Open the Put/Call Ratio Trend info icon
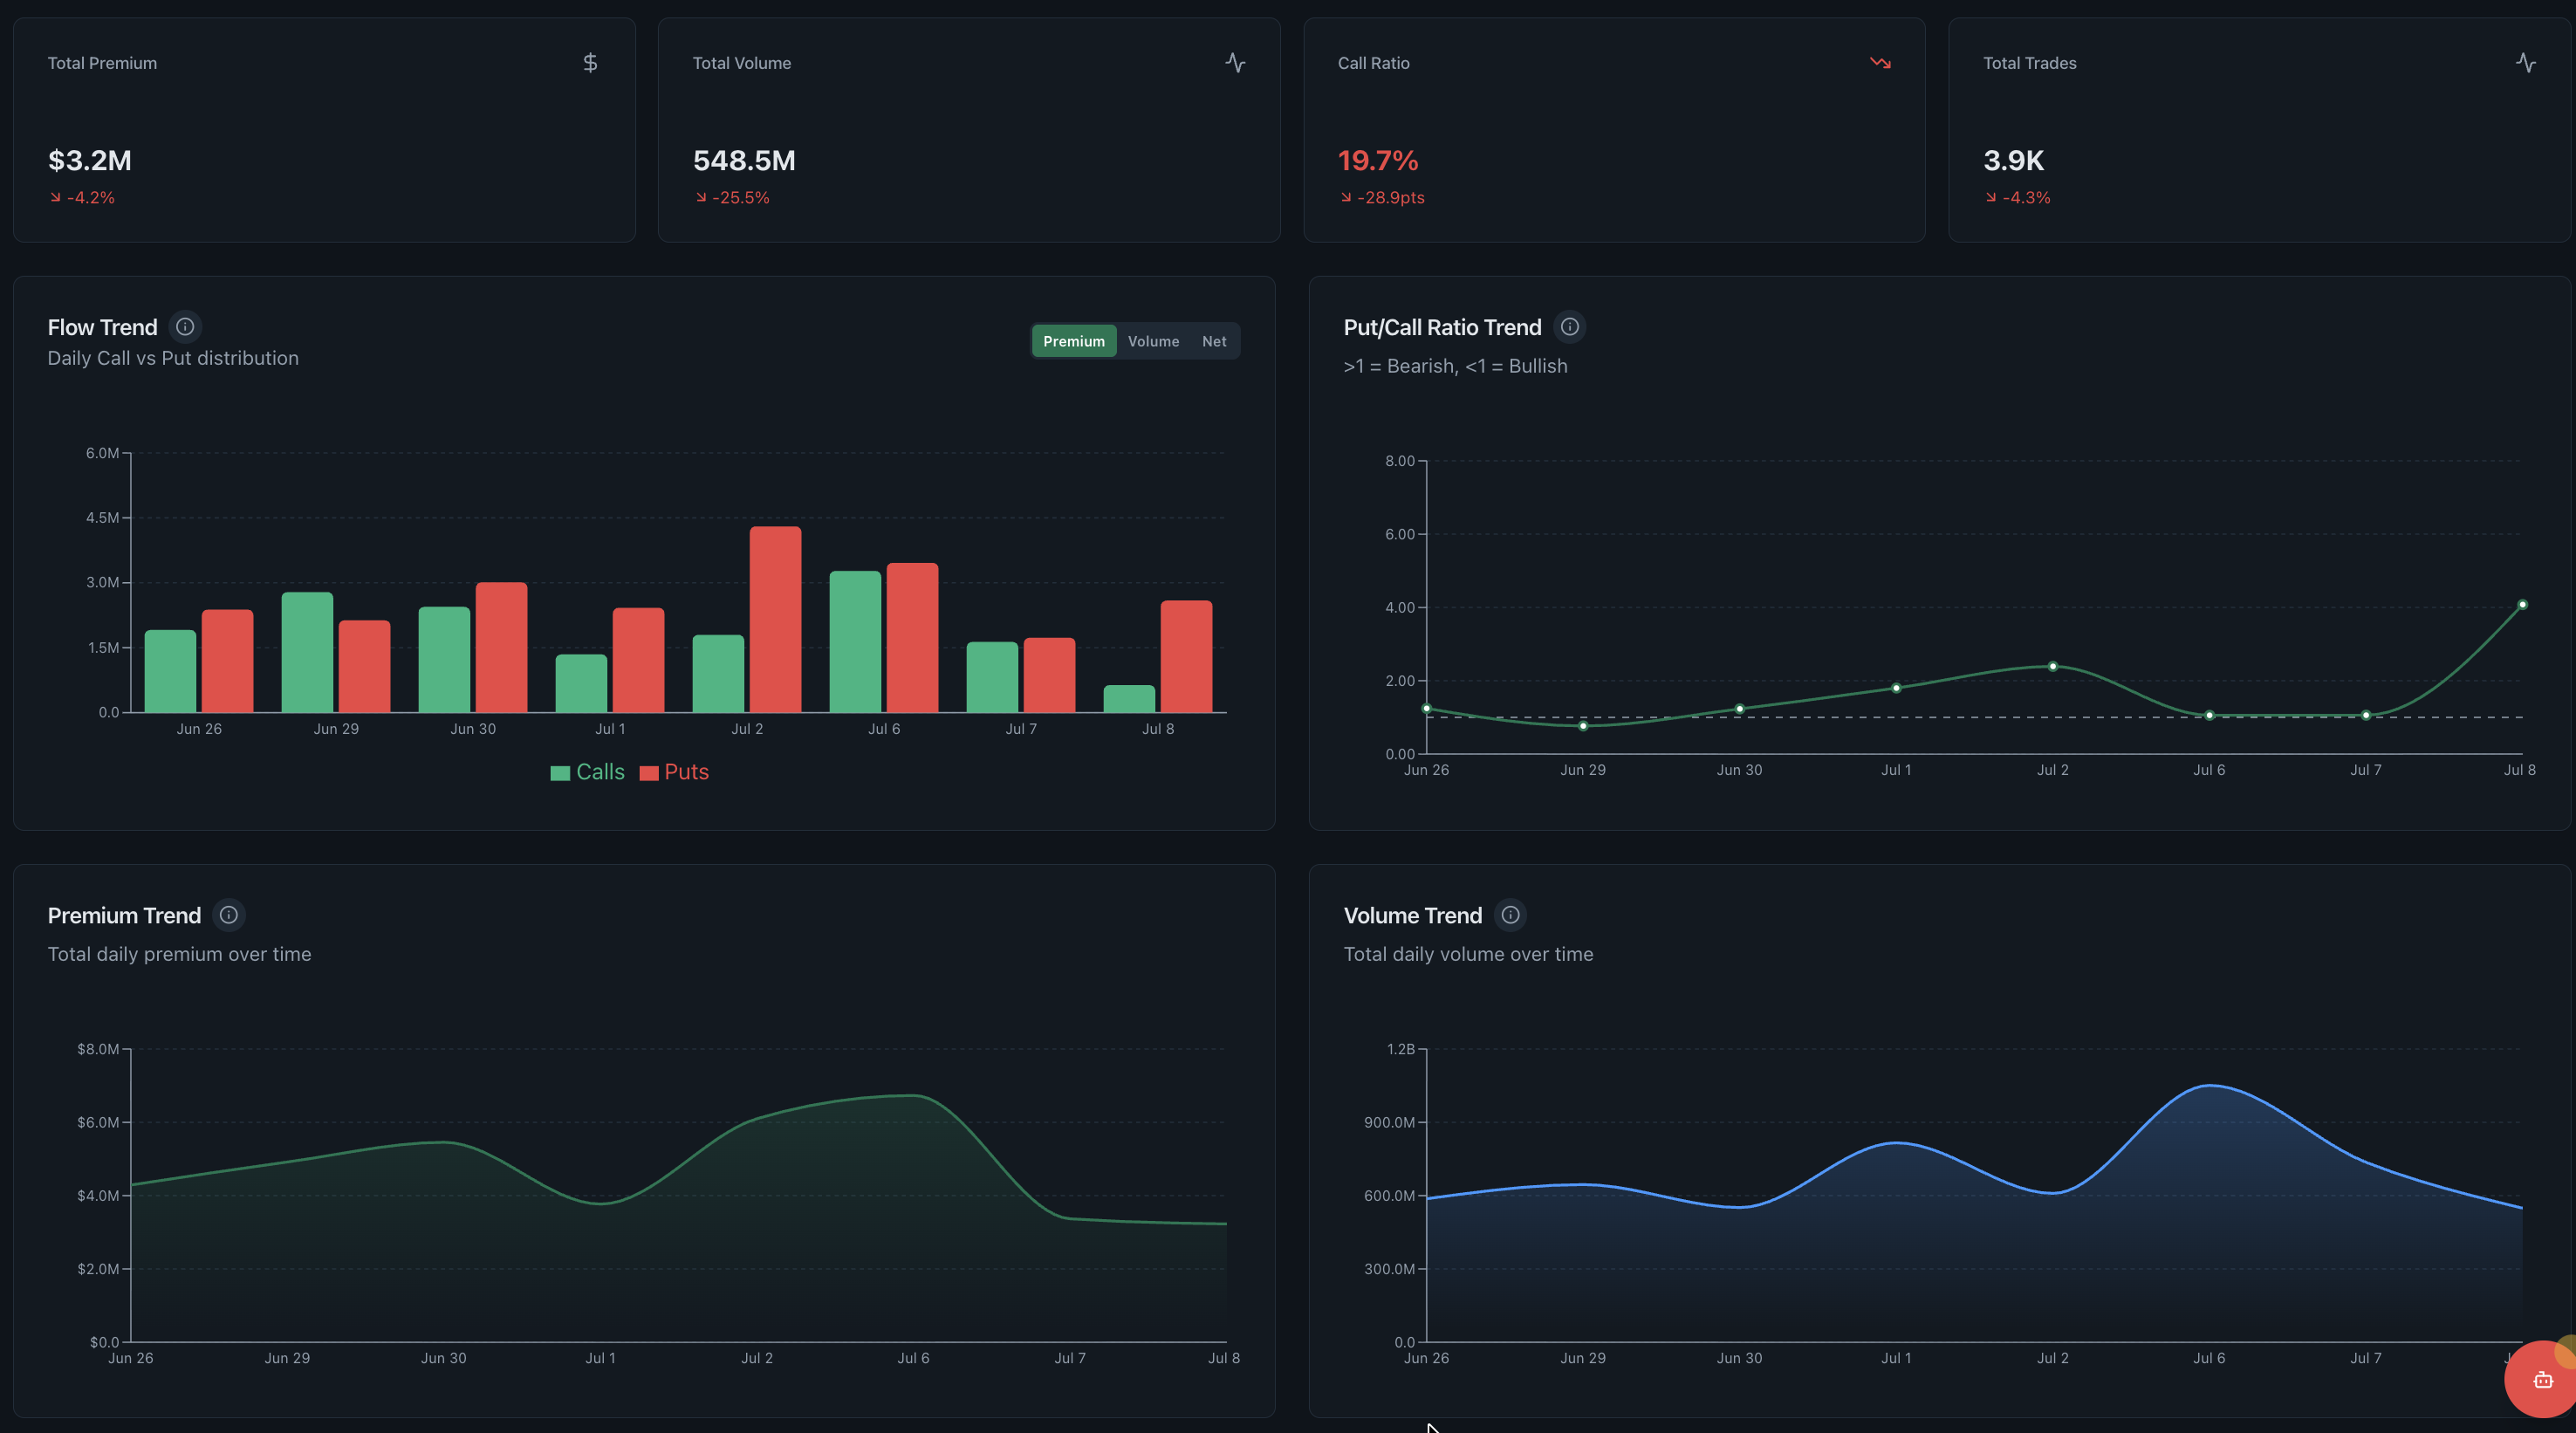 [1569, 327]
